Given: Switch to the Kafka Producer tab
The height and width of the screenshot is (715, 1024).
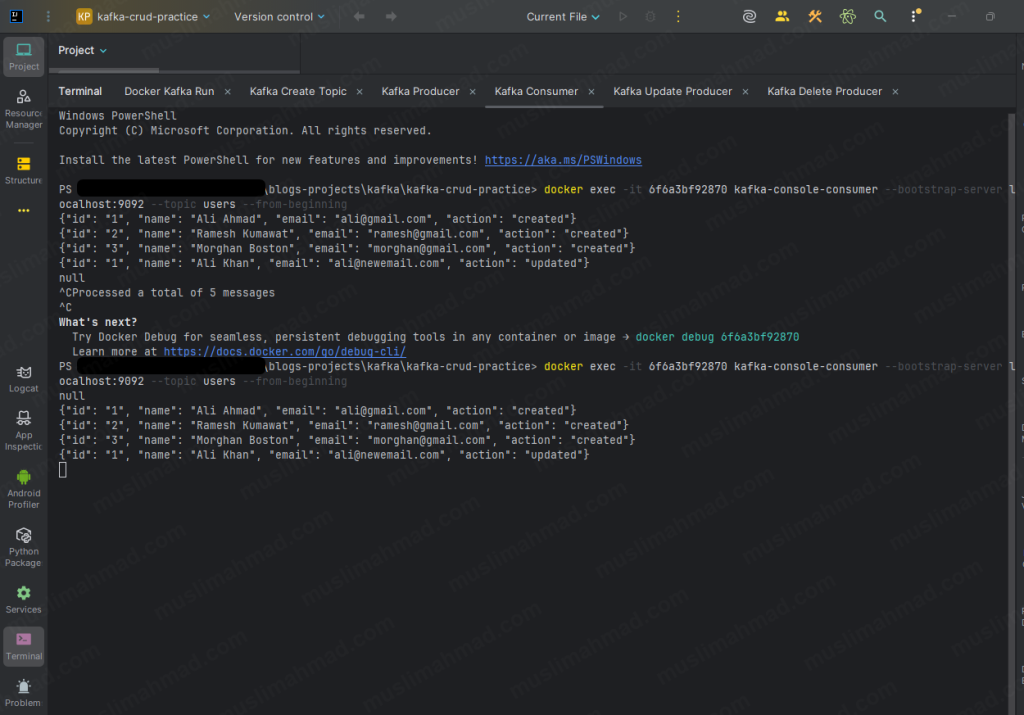Looking at the screenshot, I should pos(420,91).
